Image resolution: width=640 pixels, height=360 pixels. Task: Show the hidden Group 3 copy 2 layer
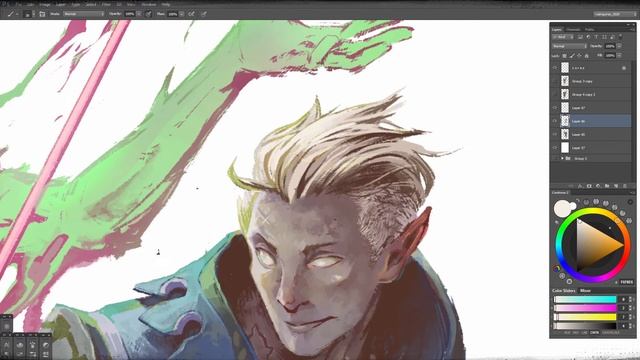click(555, 94)
